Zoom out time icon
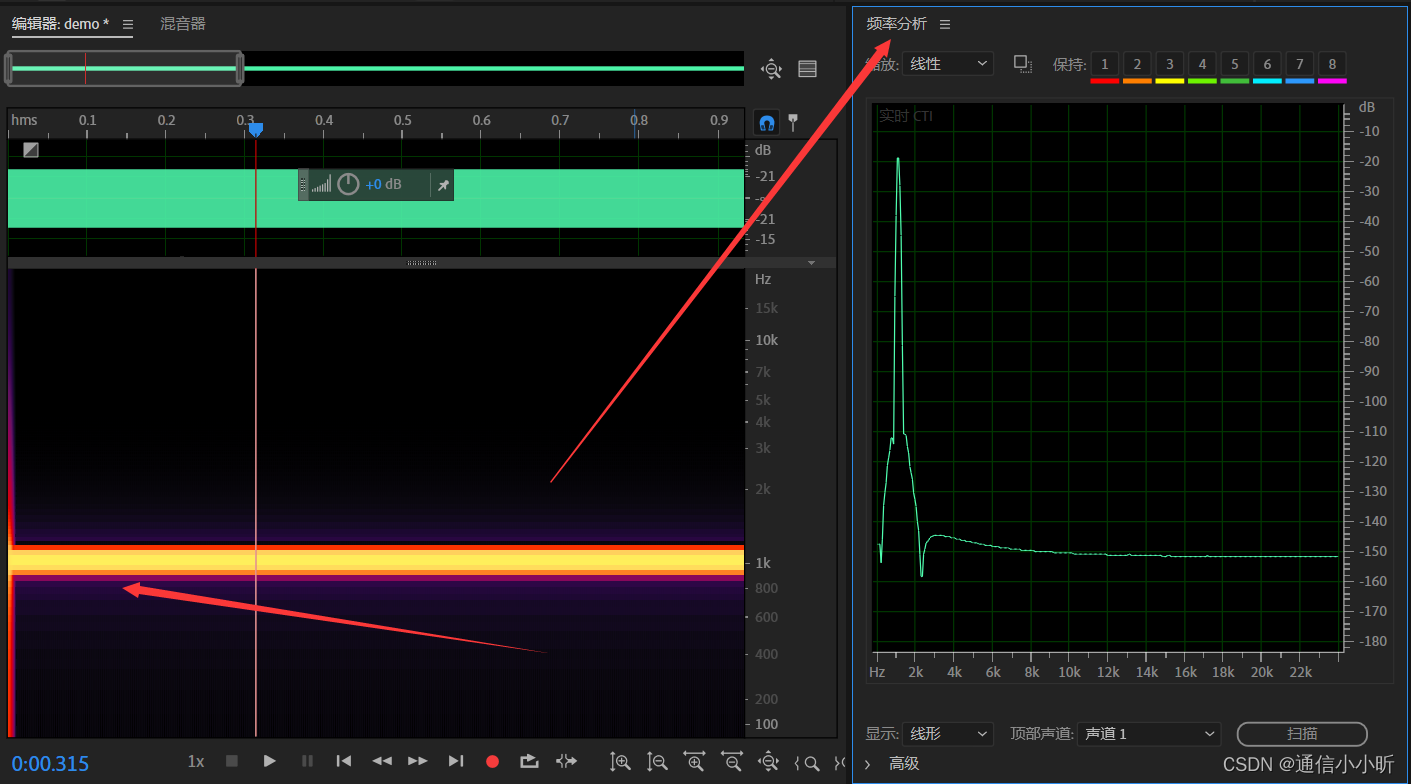Image resolution: width=1411 pixels, height=784 pixels. point(732,762)
